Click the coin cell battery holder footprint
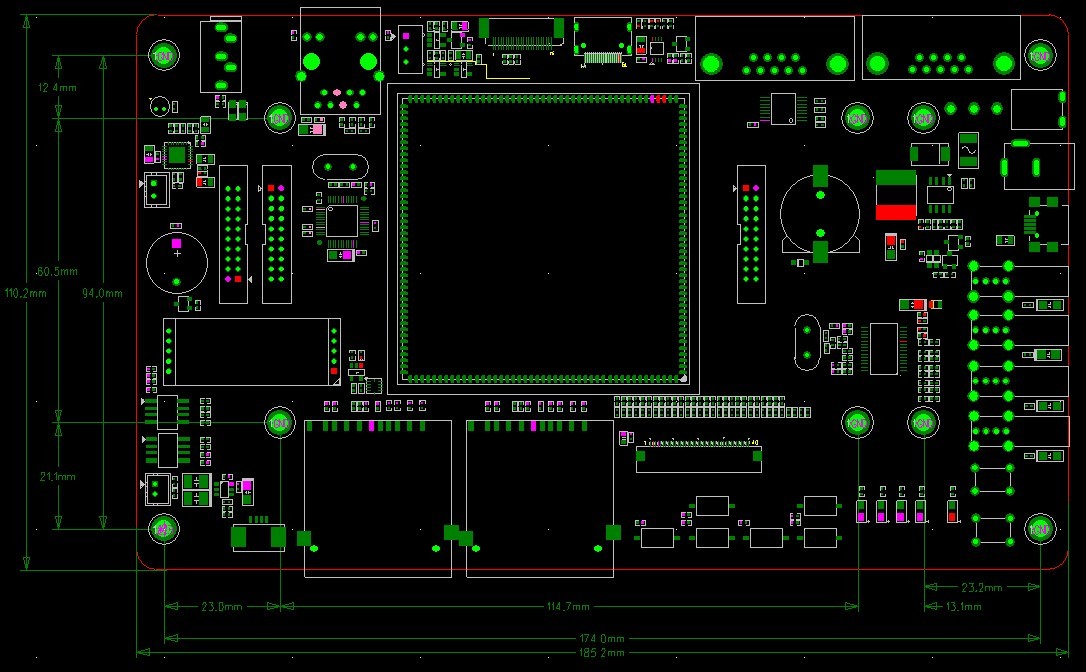Screen dimensions: 1086x672 click(820, 214)
